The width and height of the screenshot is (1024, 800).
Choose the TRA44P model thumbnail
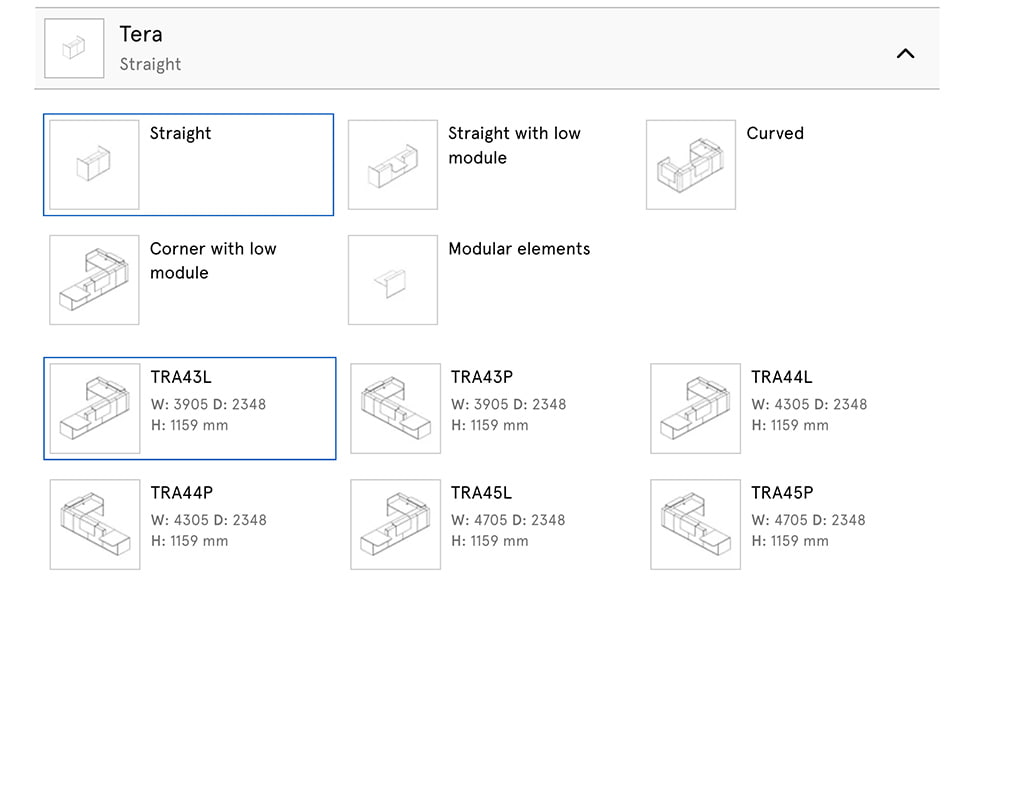tap(95, 524)
